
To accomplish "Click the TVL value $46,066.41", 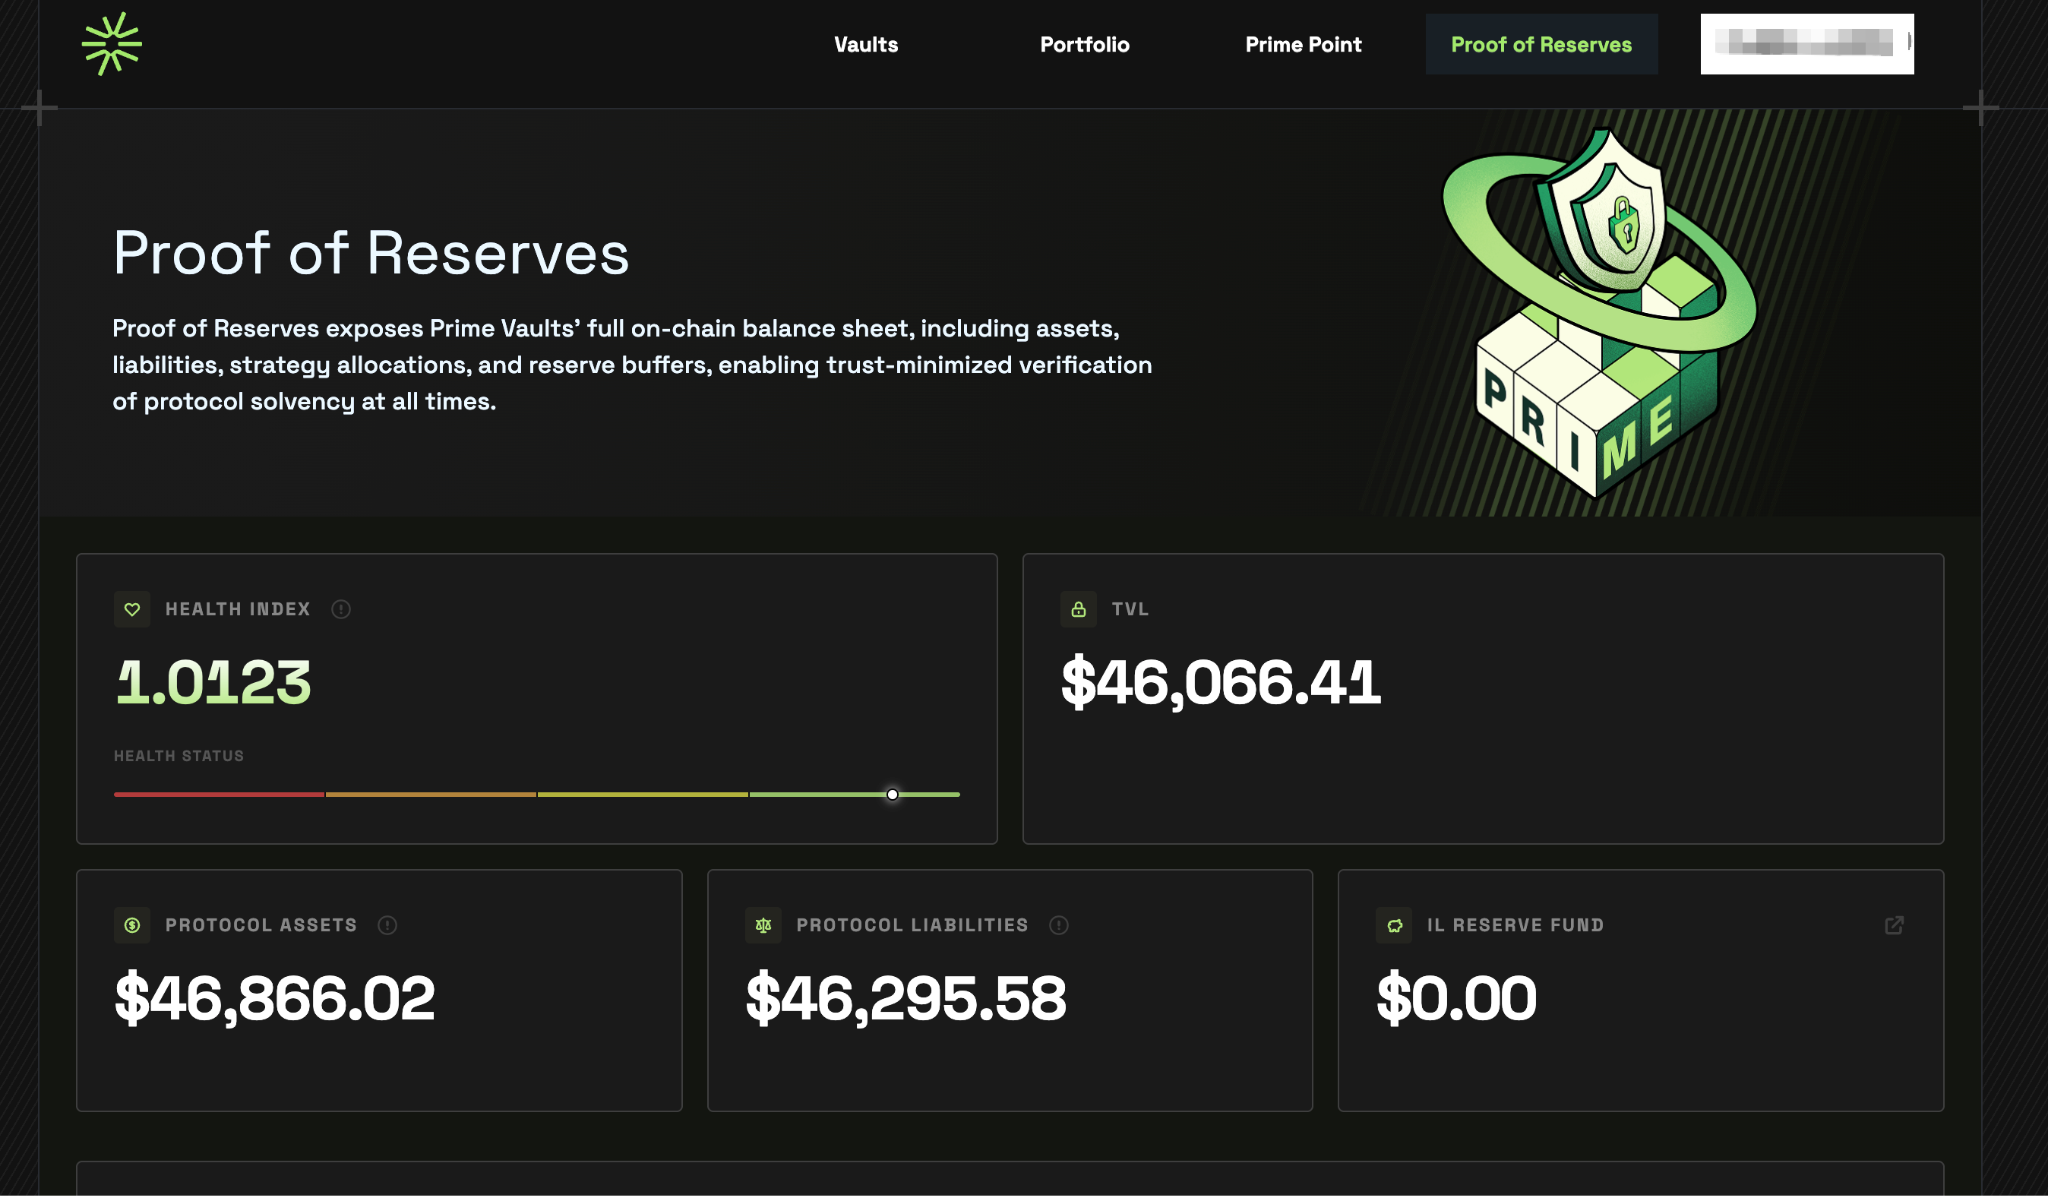I will pyautogui.click(x=1220, y=683).
